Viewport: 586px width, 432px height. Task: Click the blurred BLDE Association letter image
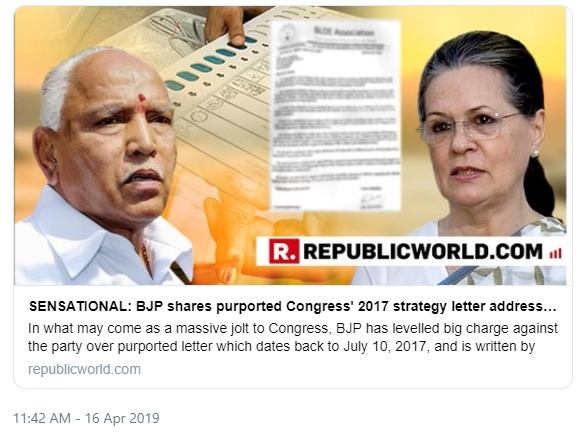[x=335, y=115]
